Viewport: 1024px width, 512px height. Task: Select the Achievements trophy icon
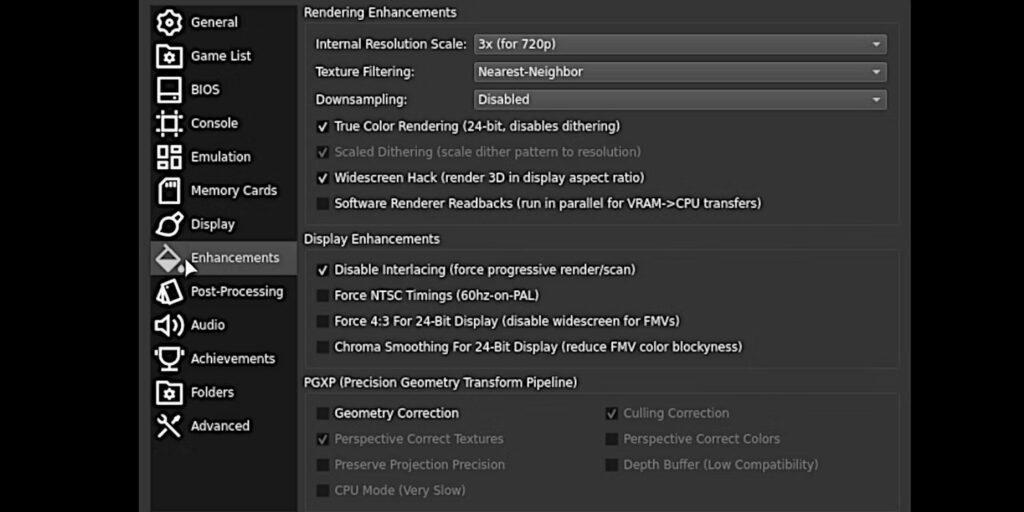169,359
